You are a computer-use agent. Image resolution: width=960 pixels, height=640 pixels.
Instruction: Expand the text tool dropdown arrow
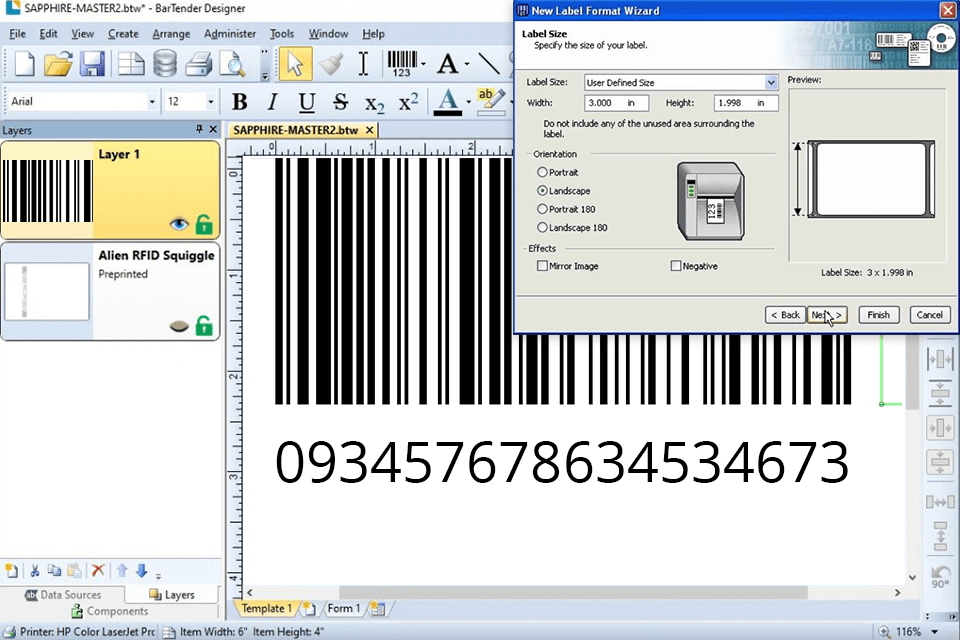[x=467, y=64]
